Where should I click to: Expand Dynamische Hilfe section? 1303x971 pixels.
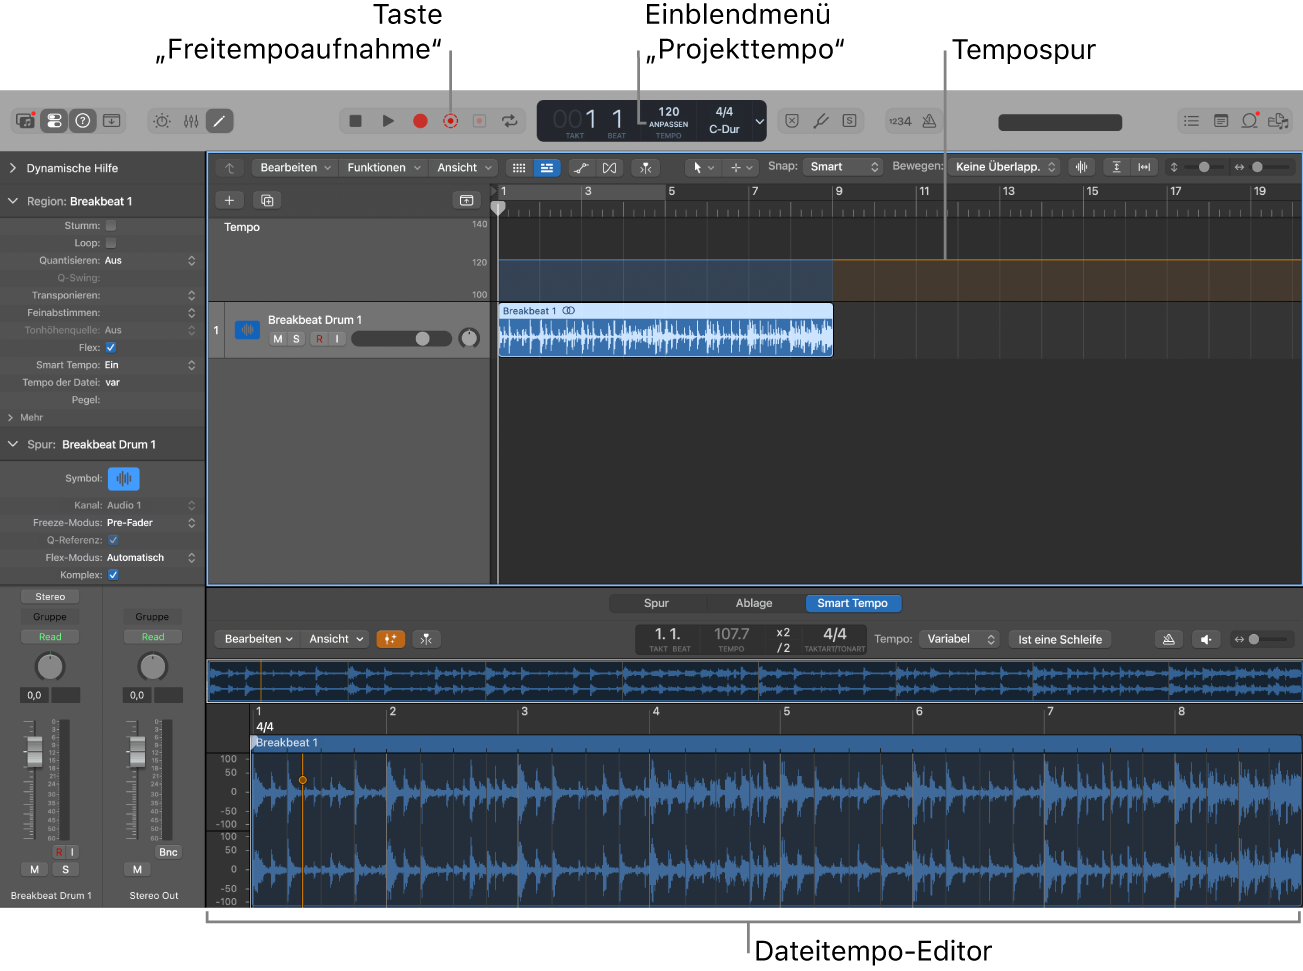[13, 168]
